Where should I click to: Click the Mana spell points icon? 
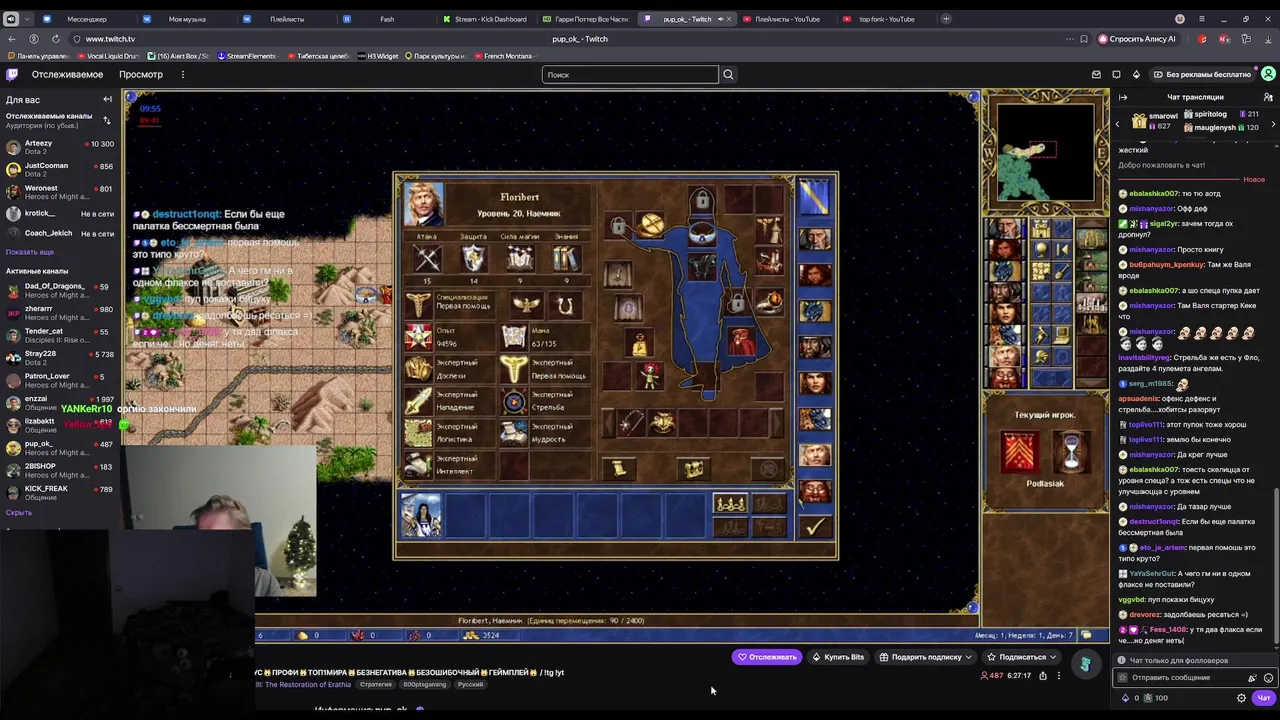[514, 338]
